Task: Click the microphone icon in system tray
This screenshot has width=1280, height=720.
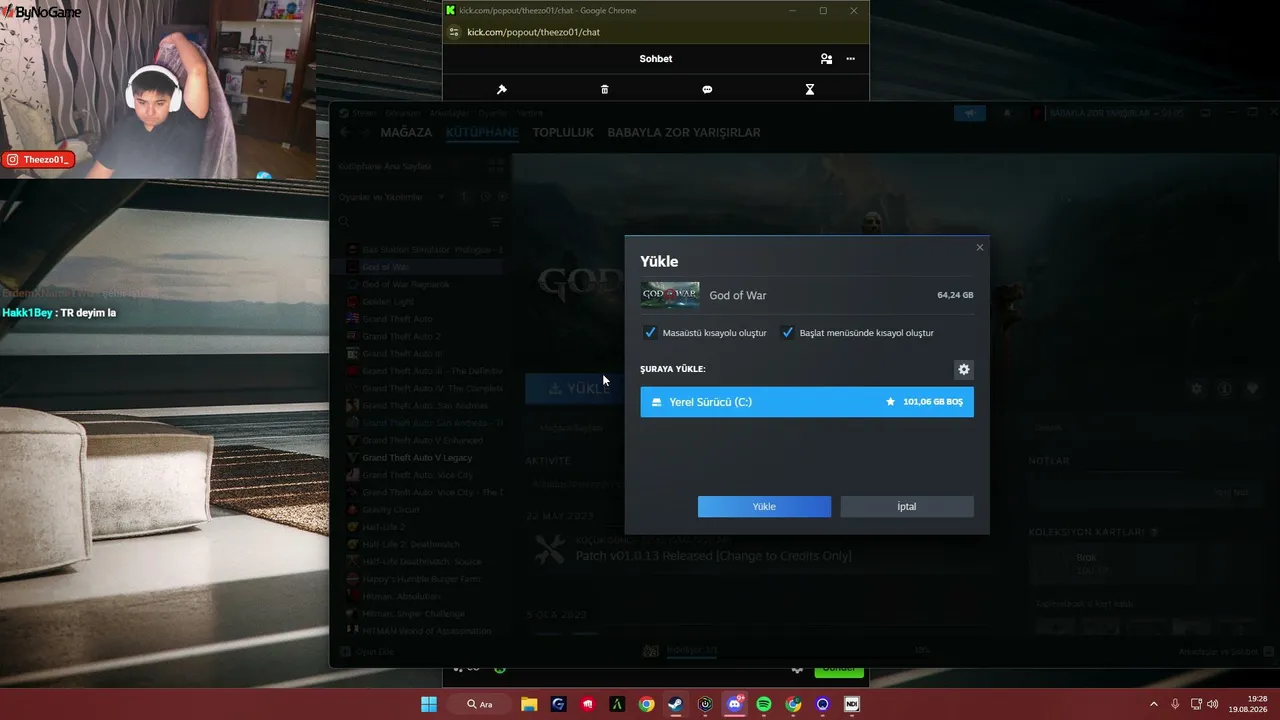Action: (1175, 704)
